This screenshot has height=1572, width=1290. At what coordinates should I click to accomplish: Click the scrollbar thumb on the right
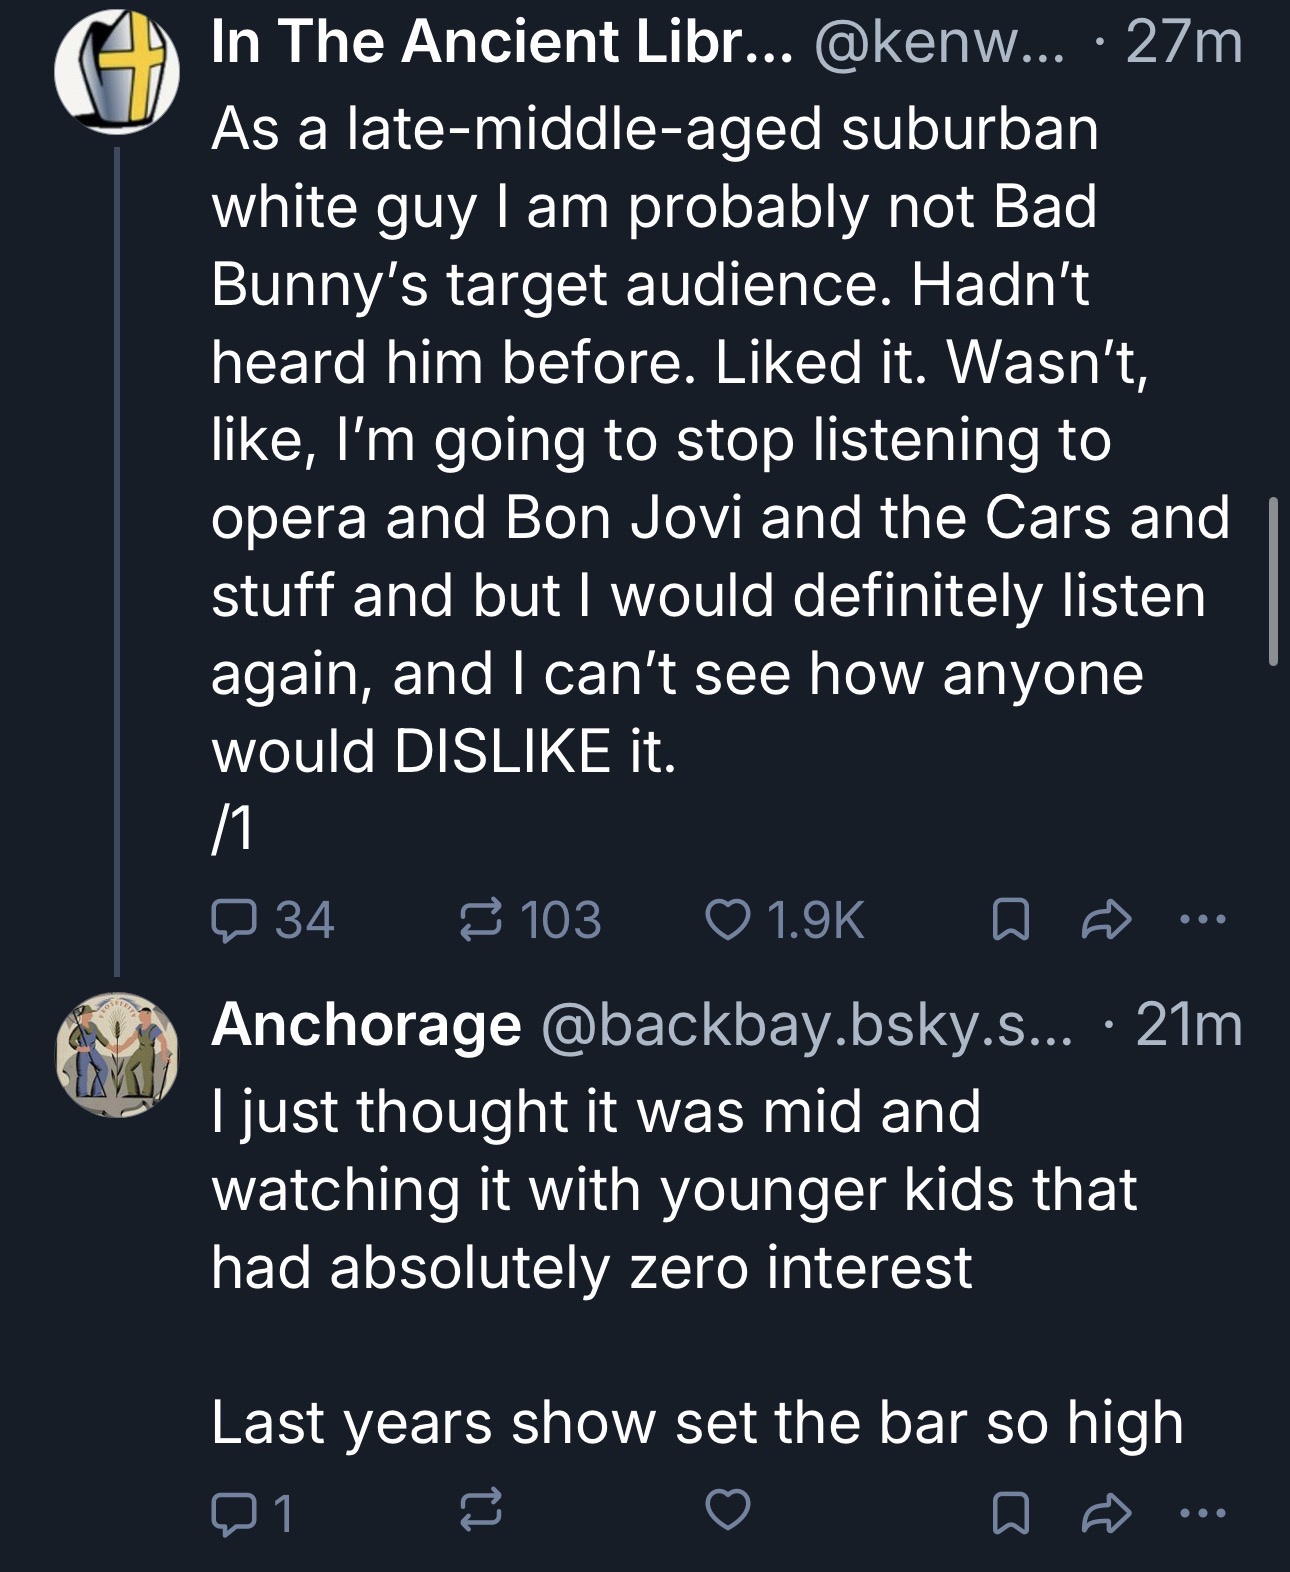pyautogui.click(x=1273, y=580)
